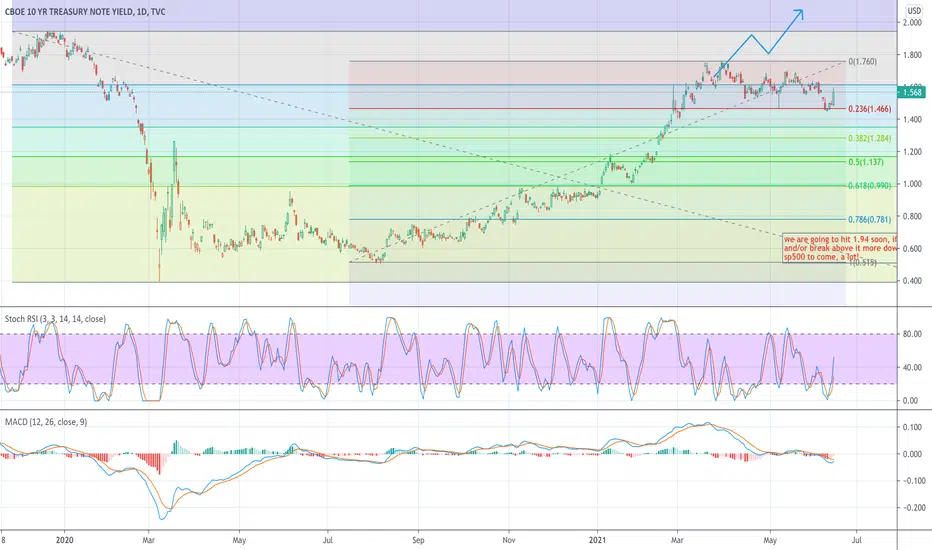The height and width of the screenshot is (550, 932).
Task: Click the May 2021 time axis label
Action: 770,540
